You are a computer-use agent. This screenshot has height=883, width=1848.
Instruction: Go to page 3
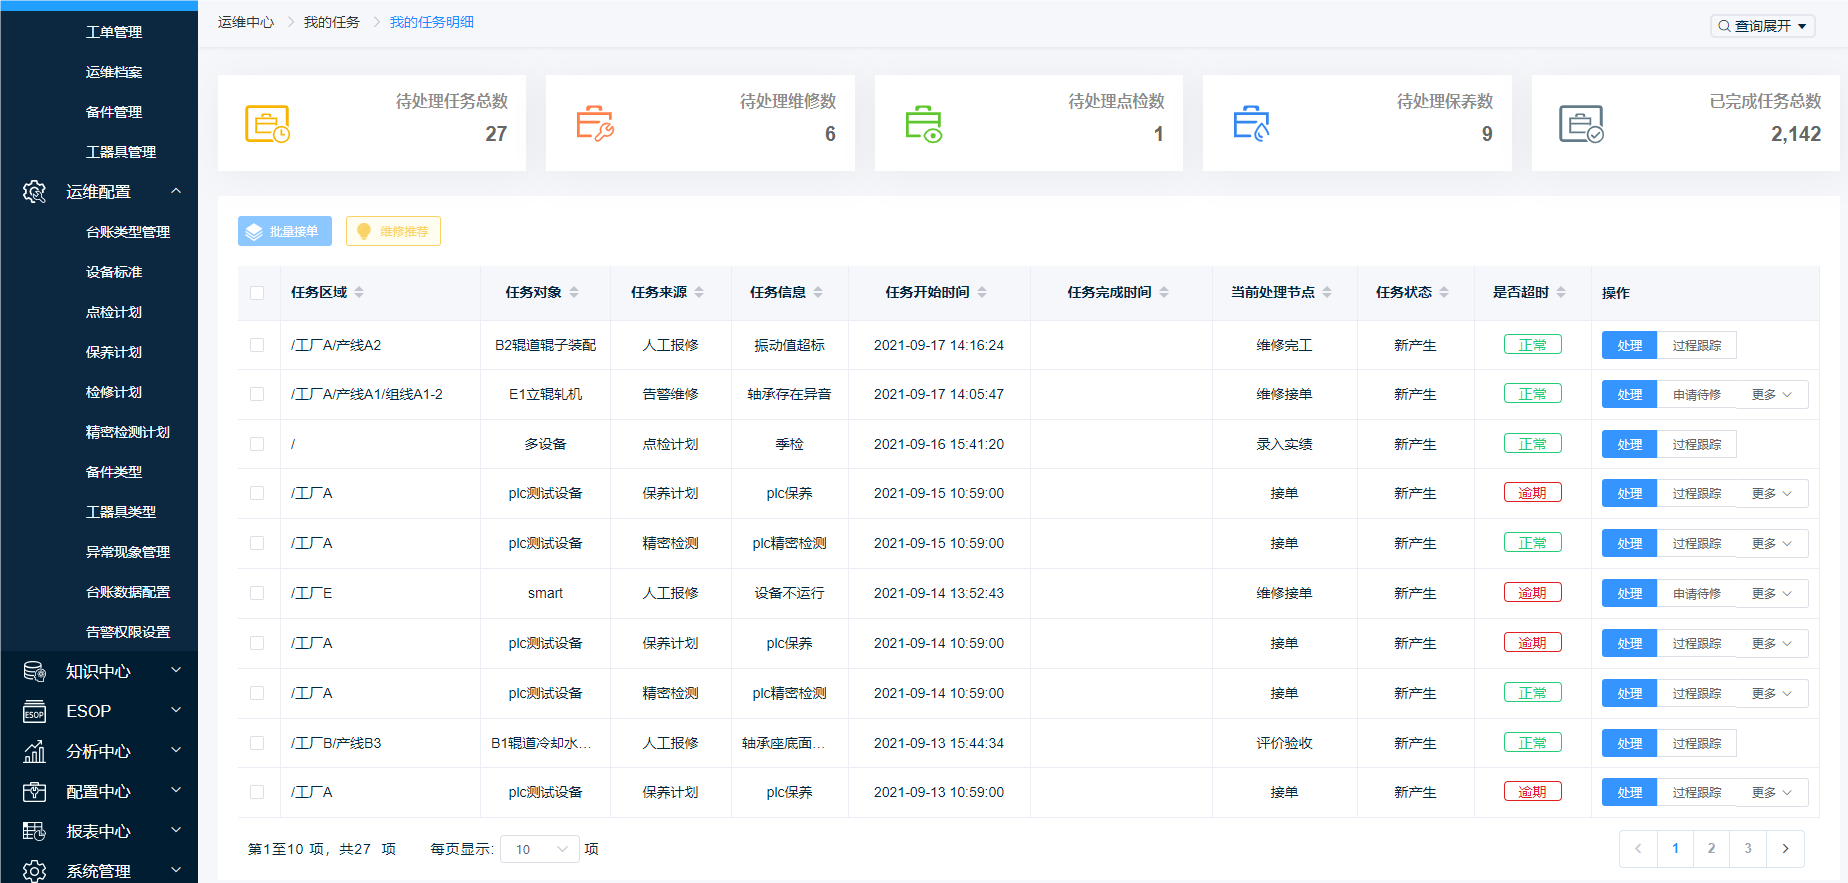tap(1748, 849)
